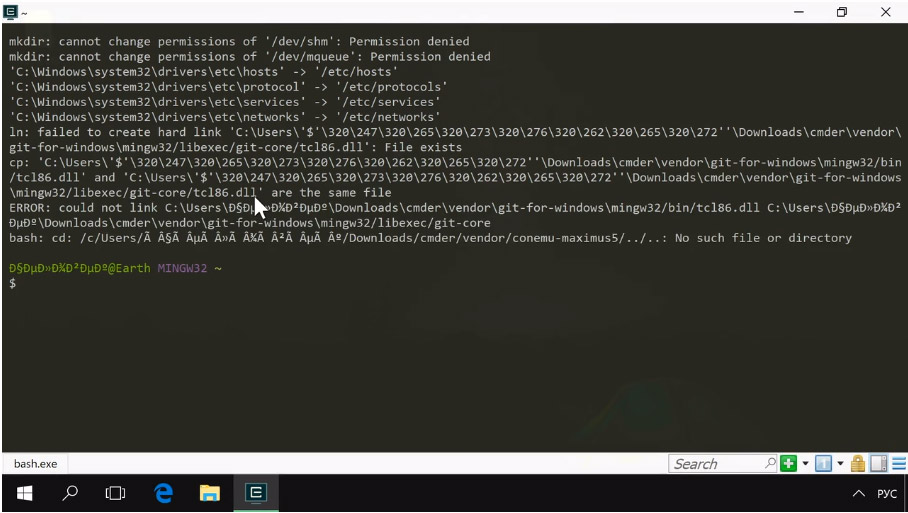Focus the Search input field
Image resolution: width=908 pixels, height=513 pixels.
point(715,464)
